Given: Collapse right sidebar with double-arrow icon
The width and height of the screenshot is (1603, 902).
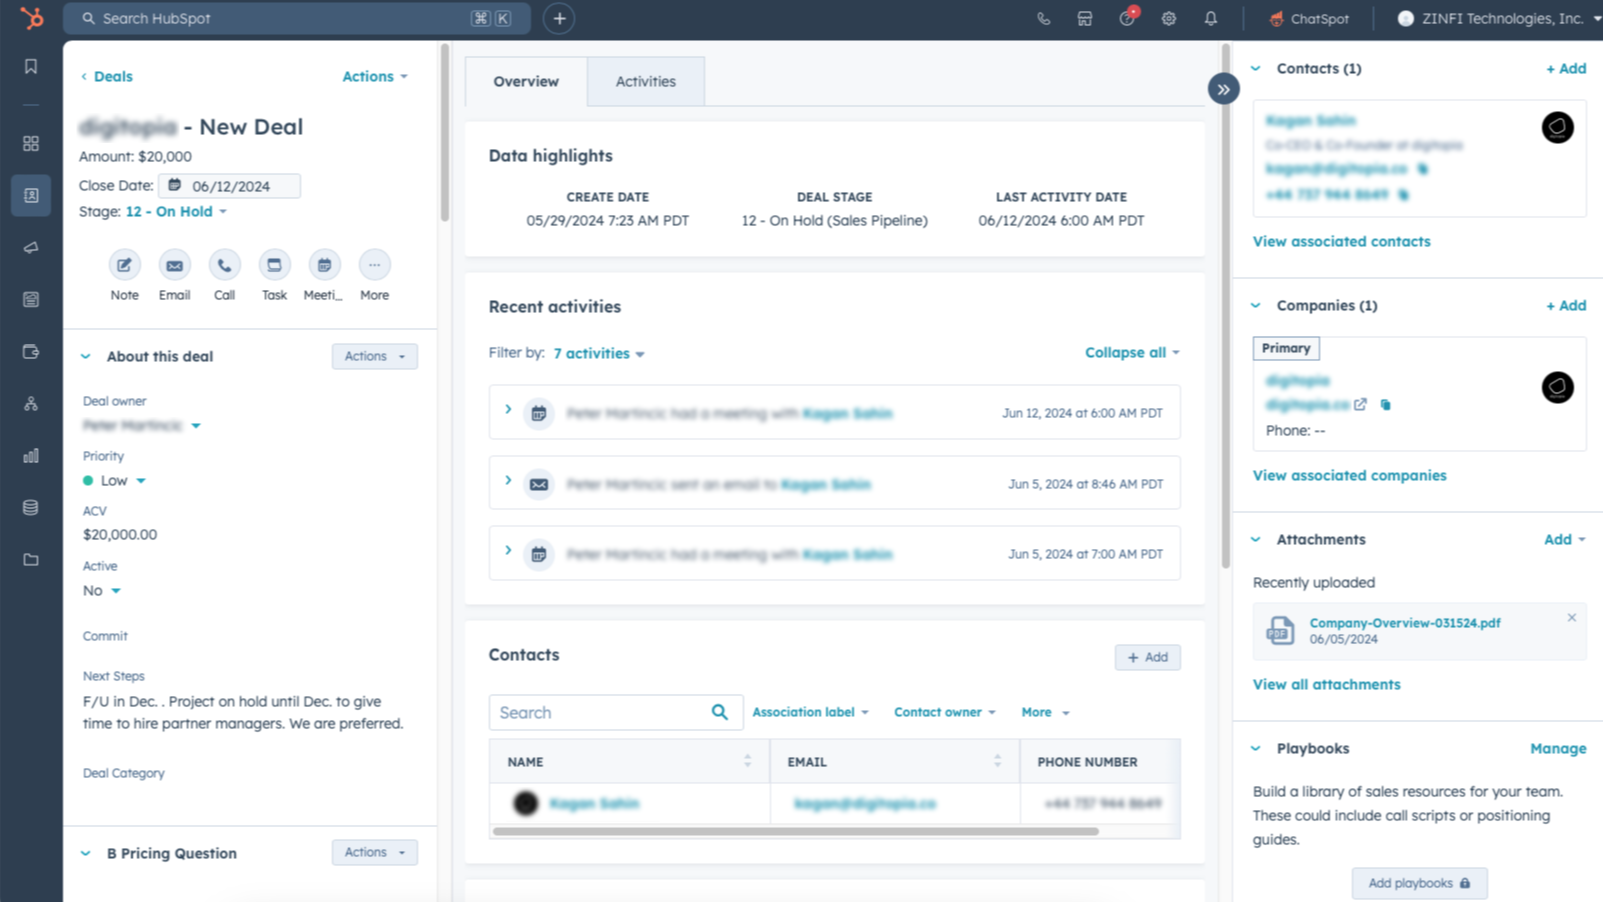Looking at the screenshot, I should click(1223, 90).
